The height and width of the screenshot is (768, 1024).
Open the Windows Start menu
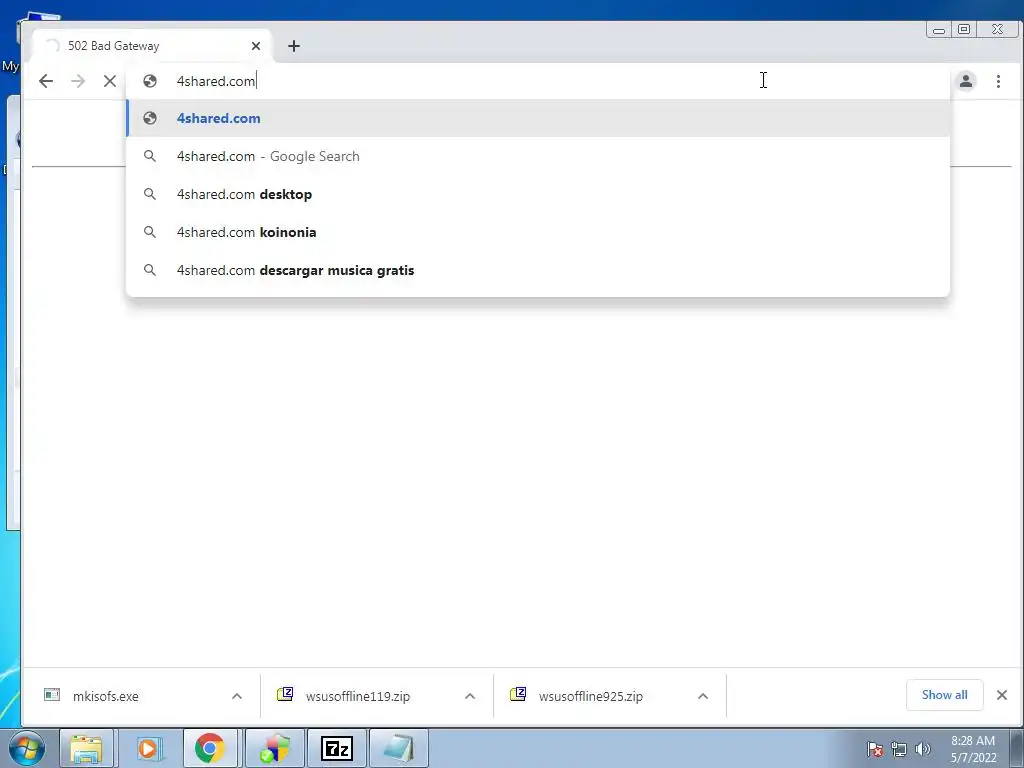[x=27, y=748]
